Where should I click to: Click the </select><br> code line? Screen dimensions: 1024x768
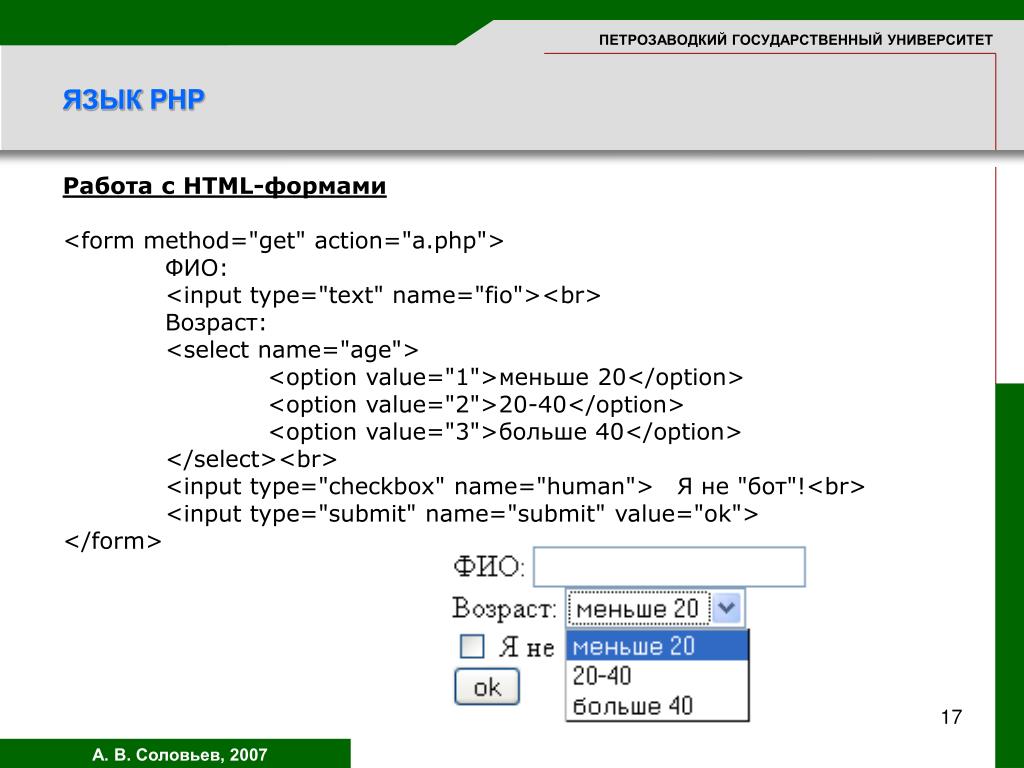click(x=251, y=460)
